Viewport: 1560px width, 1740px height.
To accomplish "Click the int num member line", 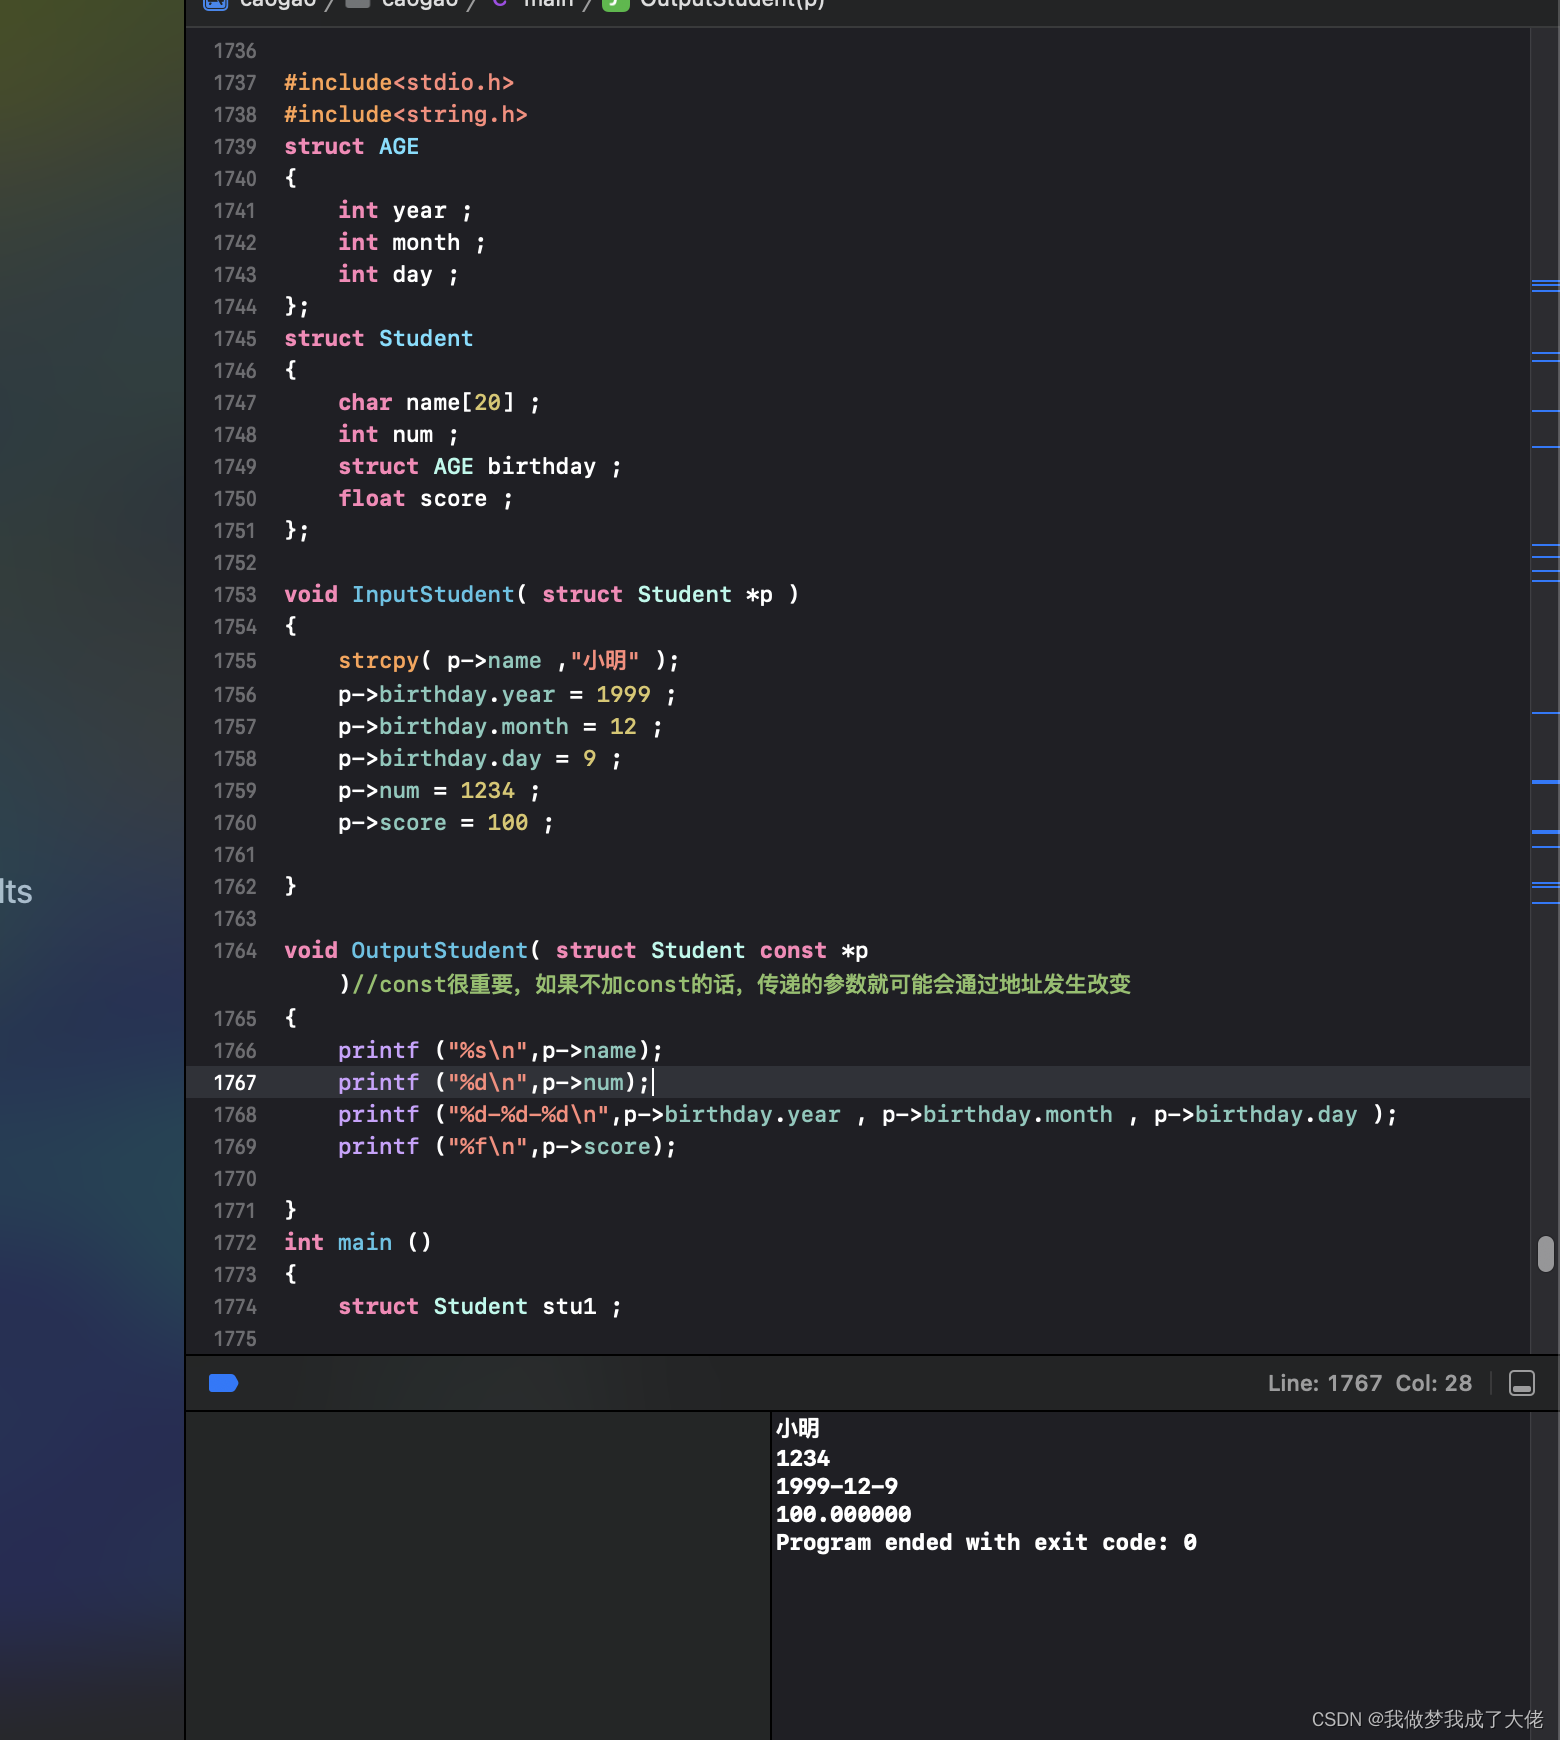I will pos(398,435).
